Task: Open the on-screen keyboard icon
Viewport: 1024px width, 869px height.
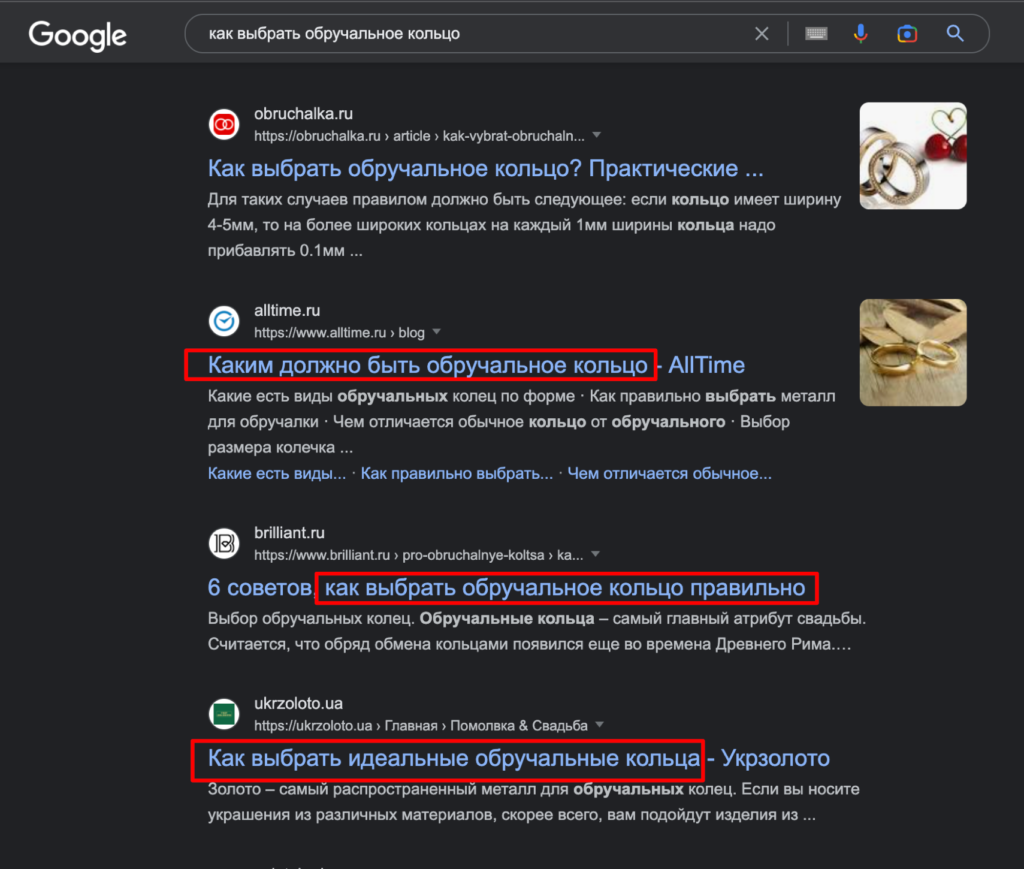Action: click(816, 34)
